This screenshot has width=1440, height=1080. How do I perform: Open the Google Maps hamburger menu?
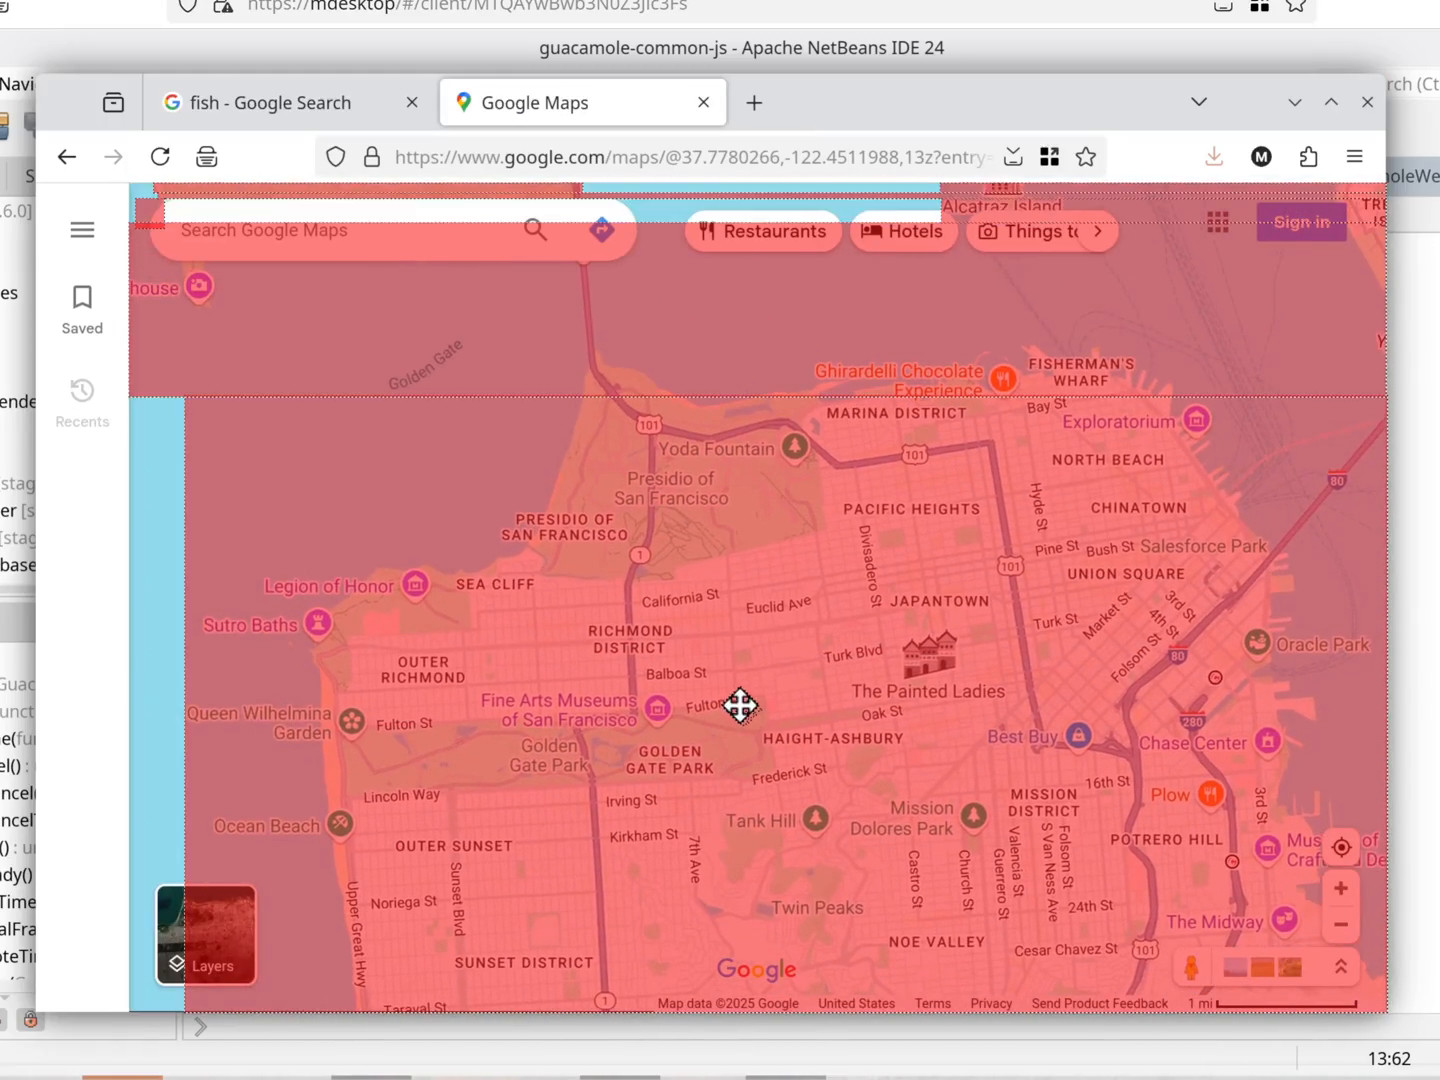(x=82, y=230)
